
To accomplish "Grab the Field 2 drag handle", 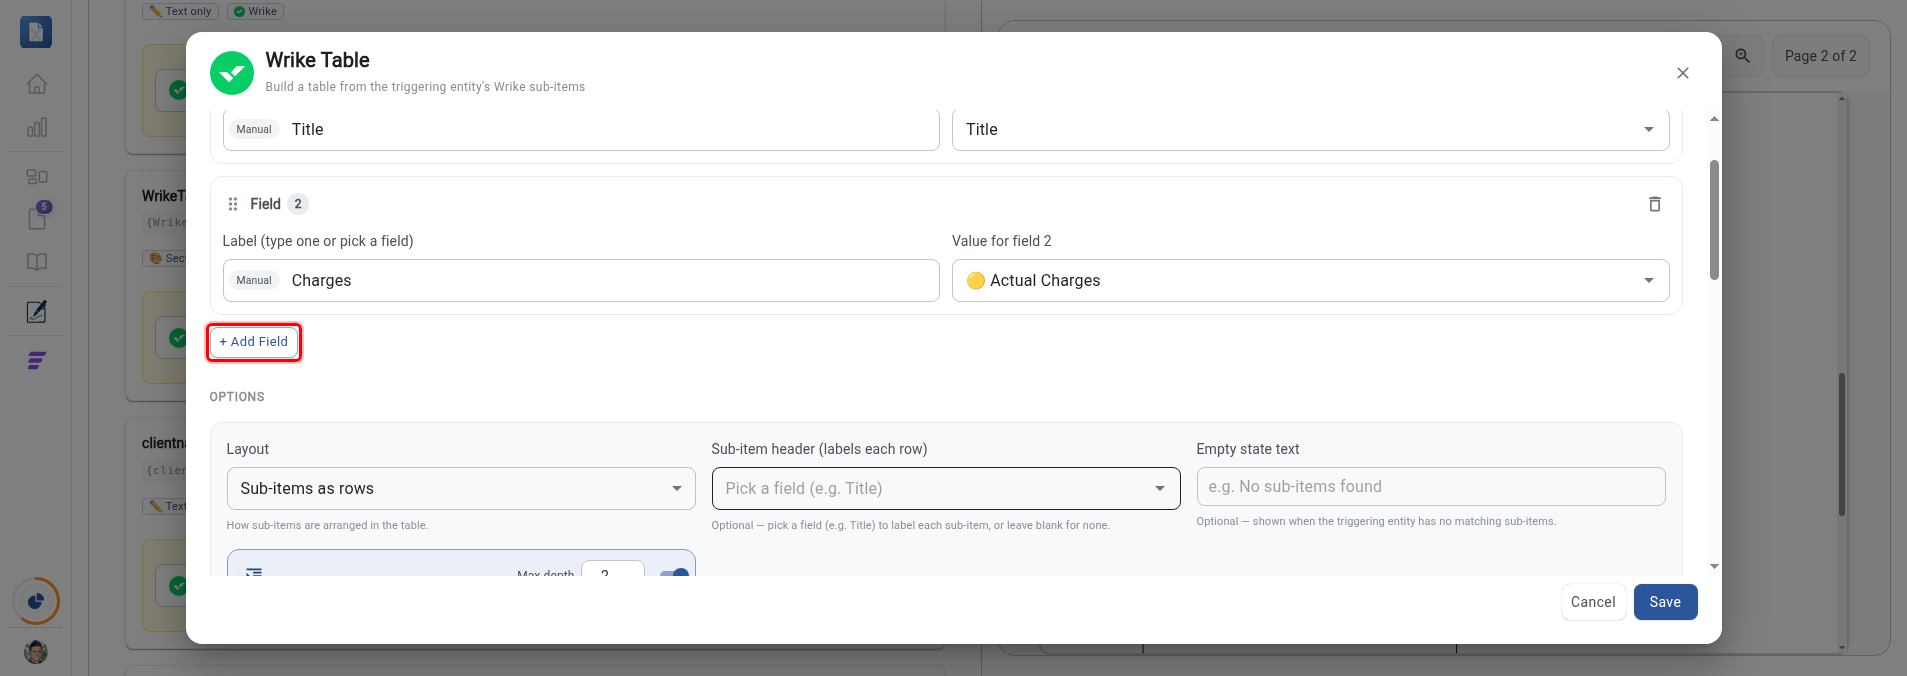I will tap(233, 204).
